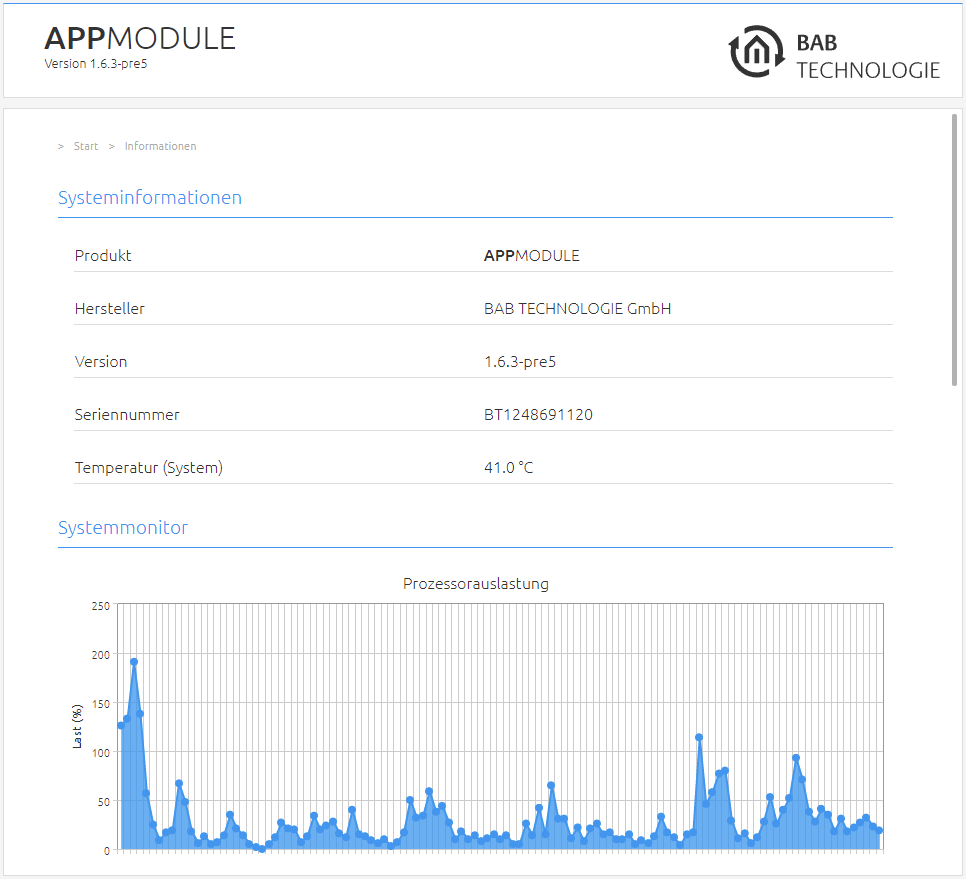The width and height of the screenshot is (966, 879).
Task: Select the '1.6.3-pre5' version value in table
Action: (520, 362)
